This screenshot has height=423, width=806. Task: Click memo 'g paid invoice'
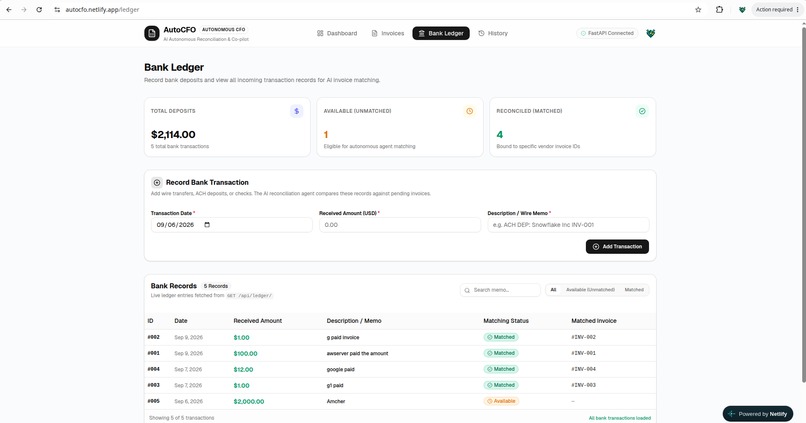click(343, 338)
